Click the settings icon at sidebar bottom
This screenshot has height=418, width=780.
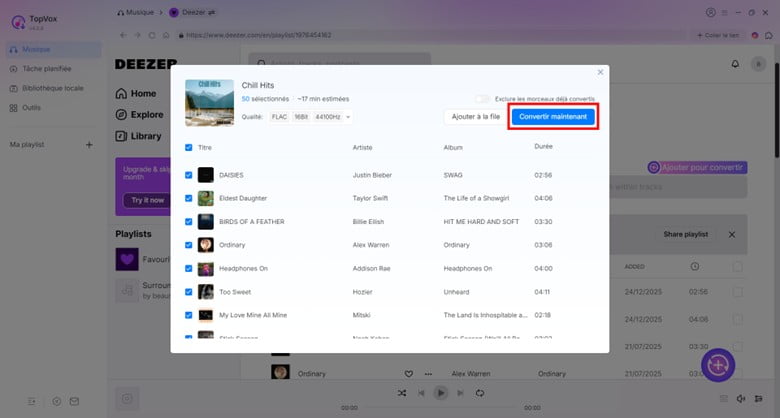(57, 401)
